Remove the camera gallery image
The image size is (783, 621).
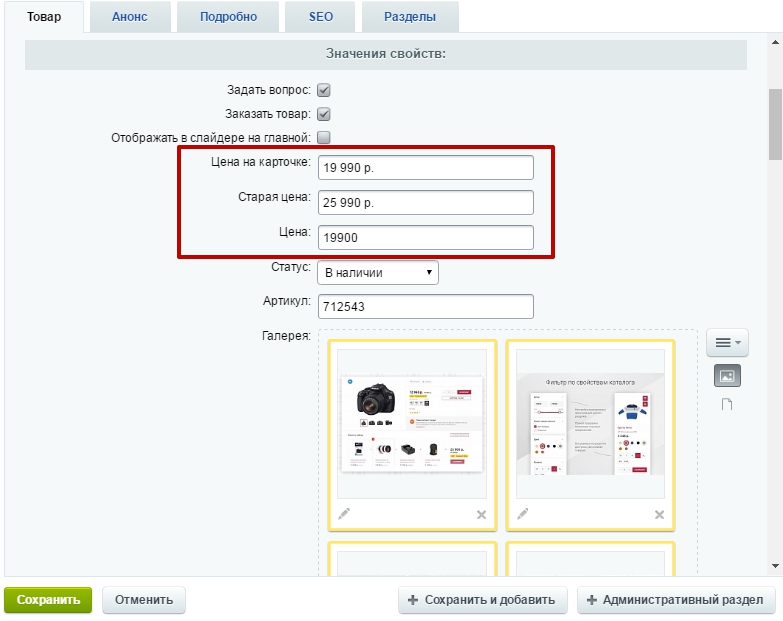[x=481, y=515]
